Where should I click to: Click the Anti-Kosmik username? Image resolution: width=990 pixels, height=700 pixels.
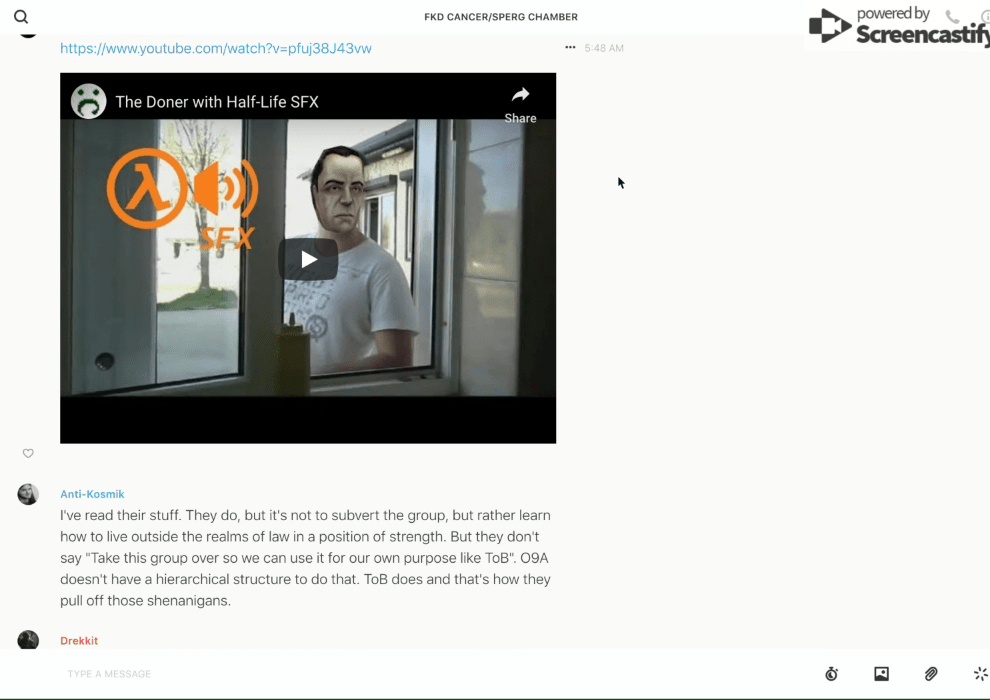point(92,494)
